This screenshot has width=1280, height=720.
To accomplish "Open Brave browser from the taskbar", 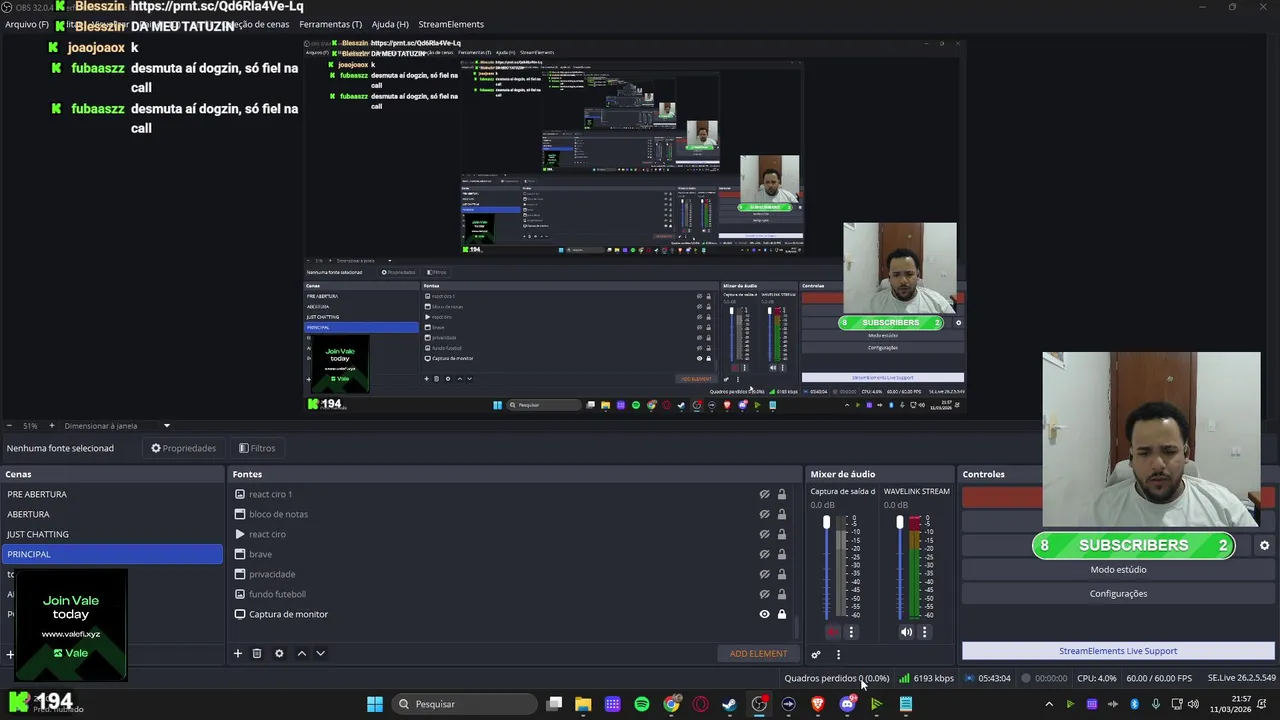I will click(818, 704).
